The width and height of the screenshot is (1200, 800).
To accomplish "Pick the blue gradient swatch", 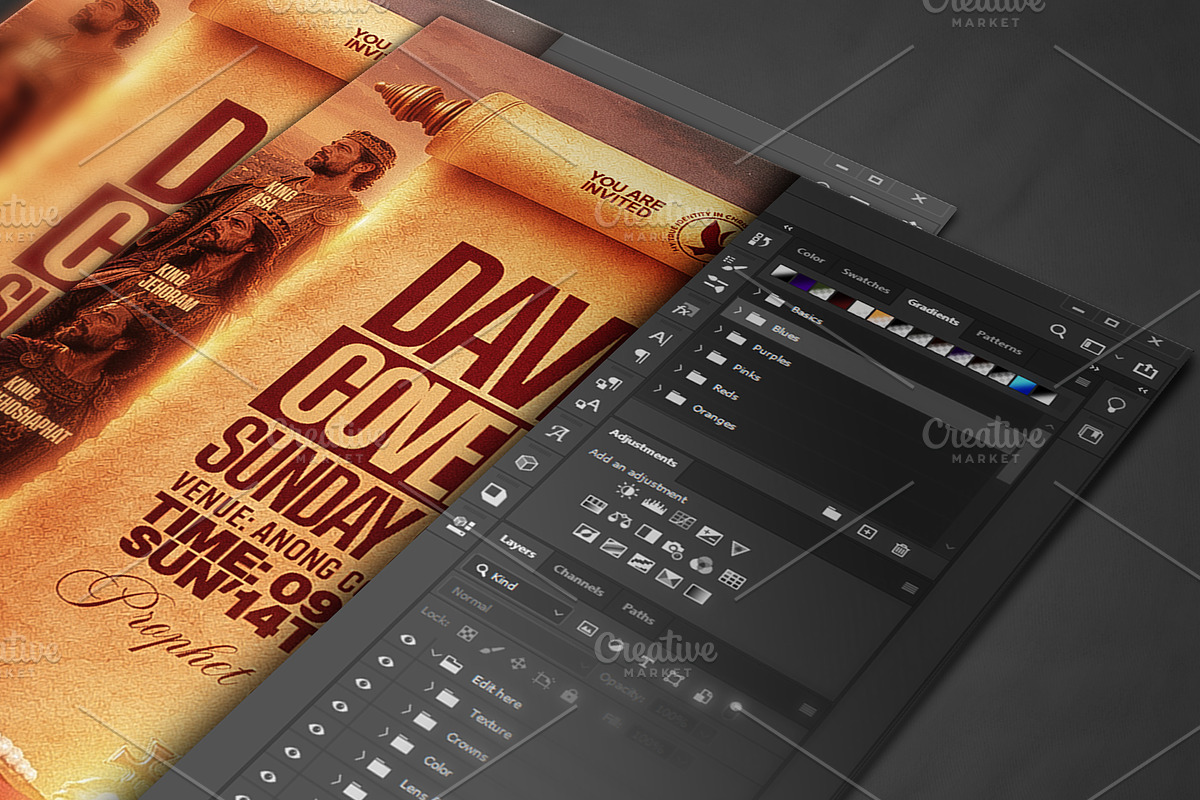I will tap(1022, 385).
